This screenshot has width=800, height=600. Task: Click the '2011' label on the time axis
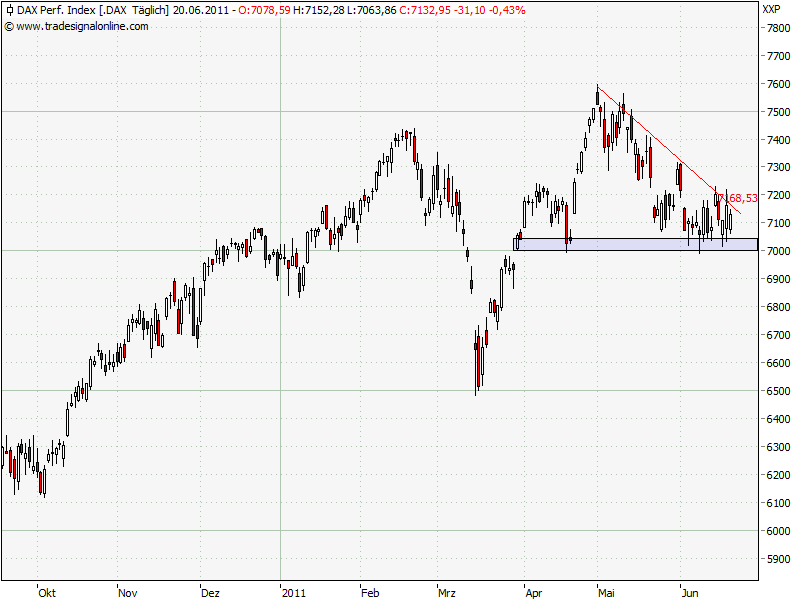(294, 593)
